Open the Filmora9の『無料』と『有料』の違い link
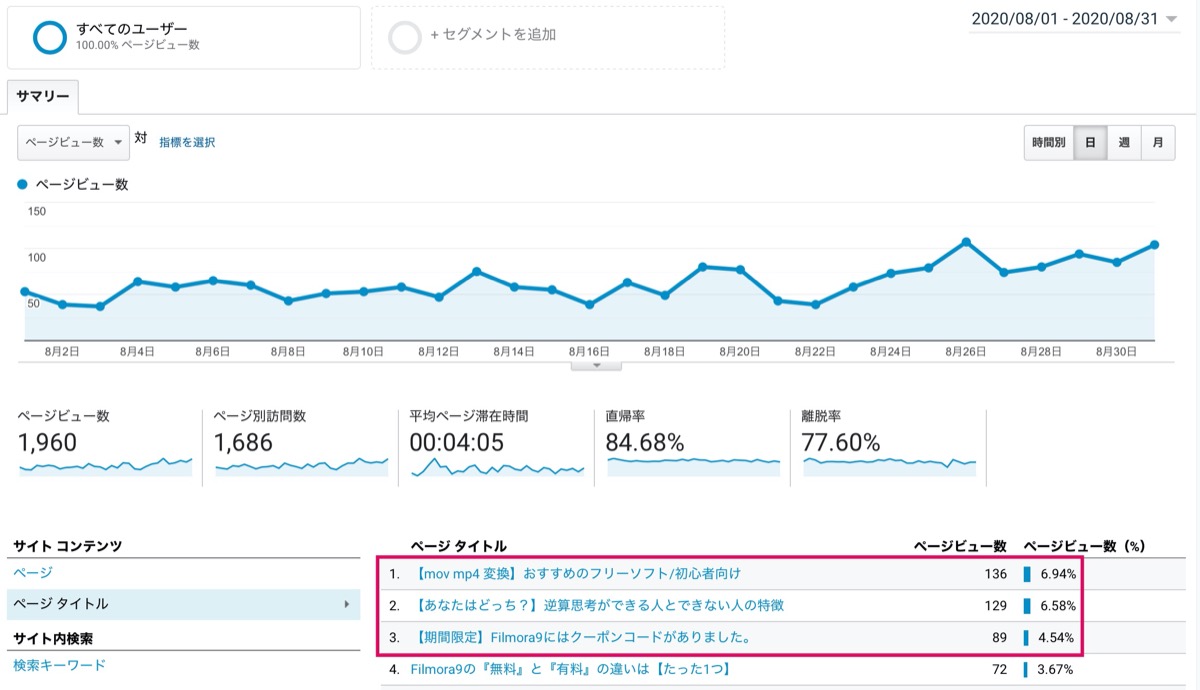Viewport: 1200px width, 690px height. (x=570, y=669)
